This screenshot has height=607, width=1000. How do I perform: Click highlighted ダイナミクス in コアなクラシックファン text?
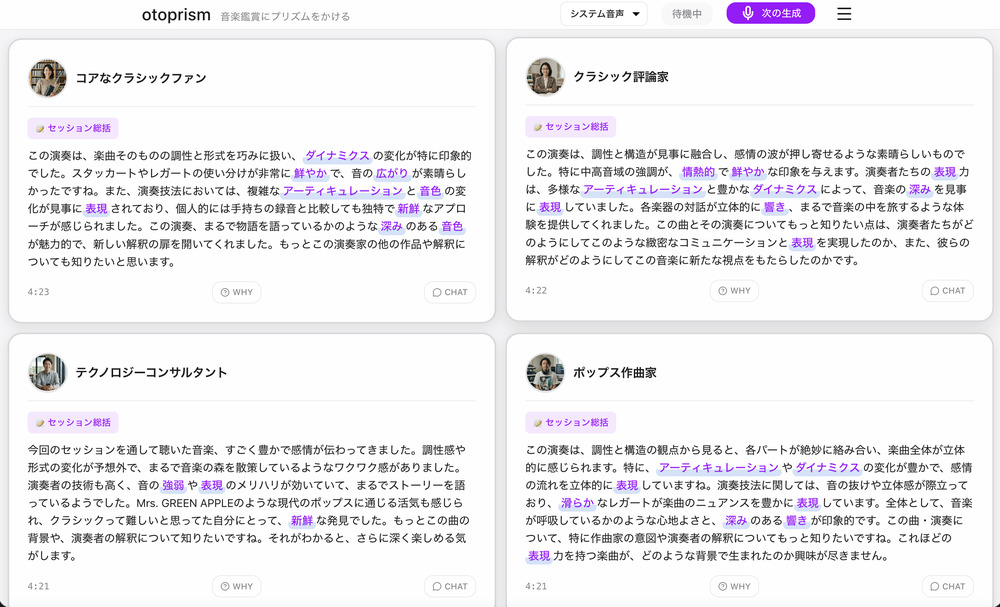point(337,156)
